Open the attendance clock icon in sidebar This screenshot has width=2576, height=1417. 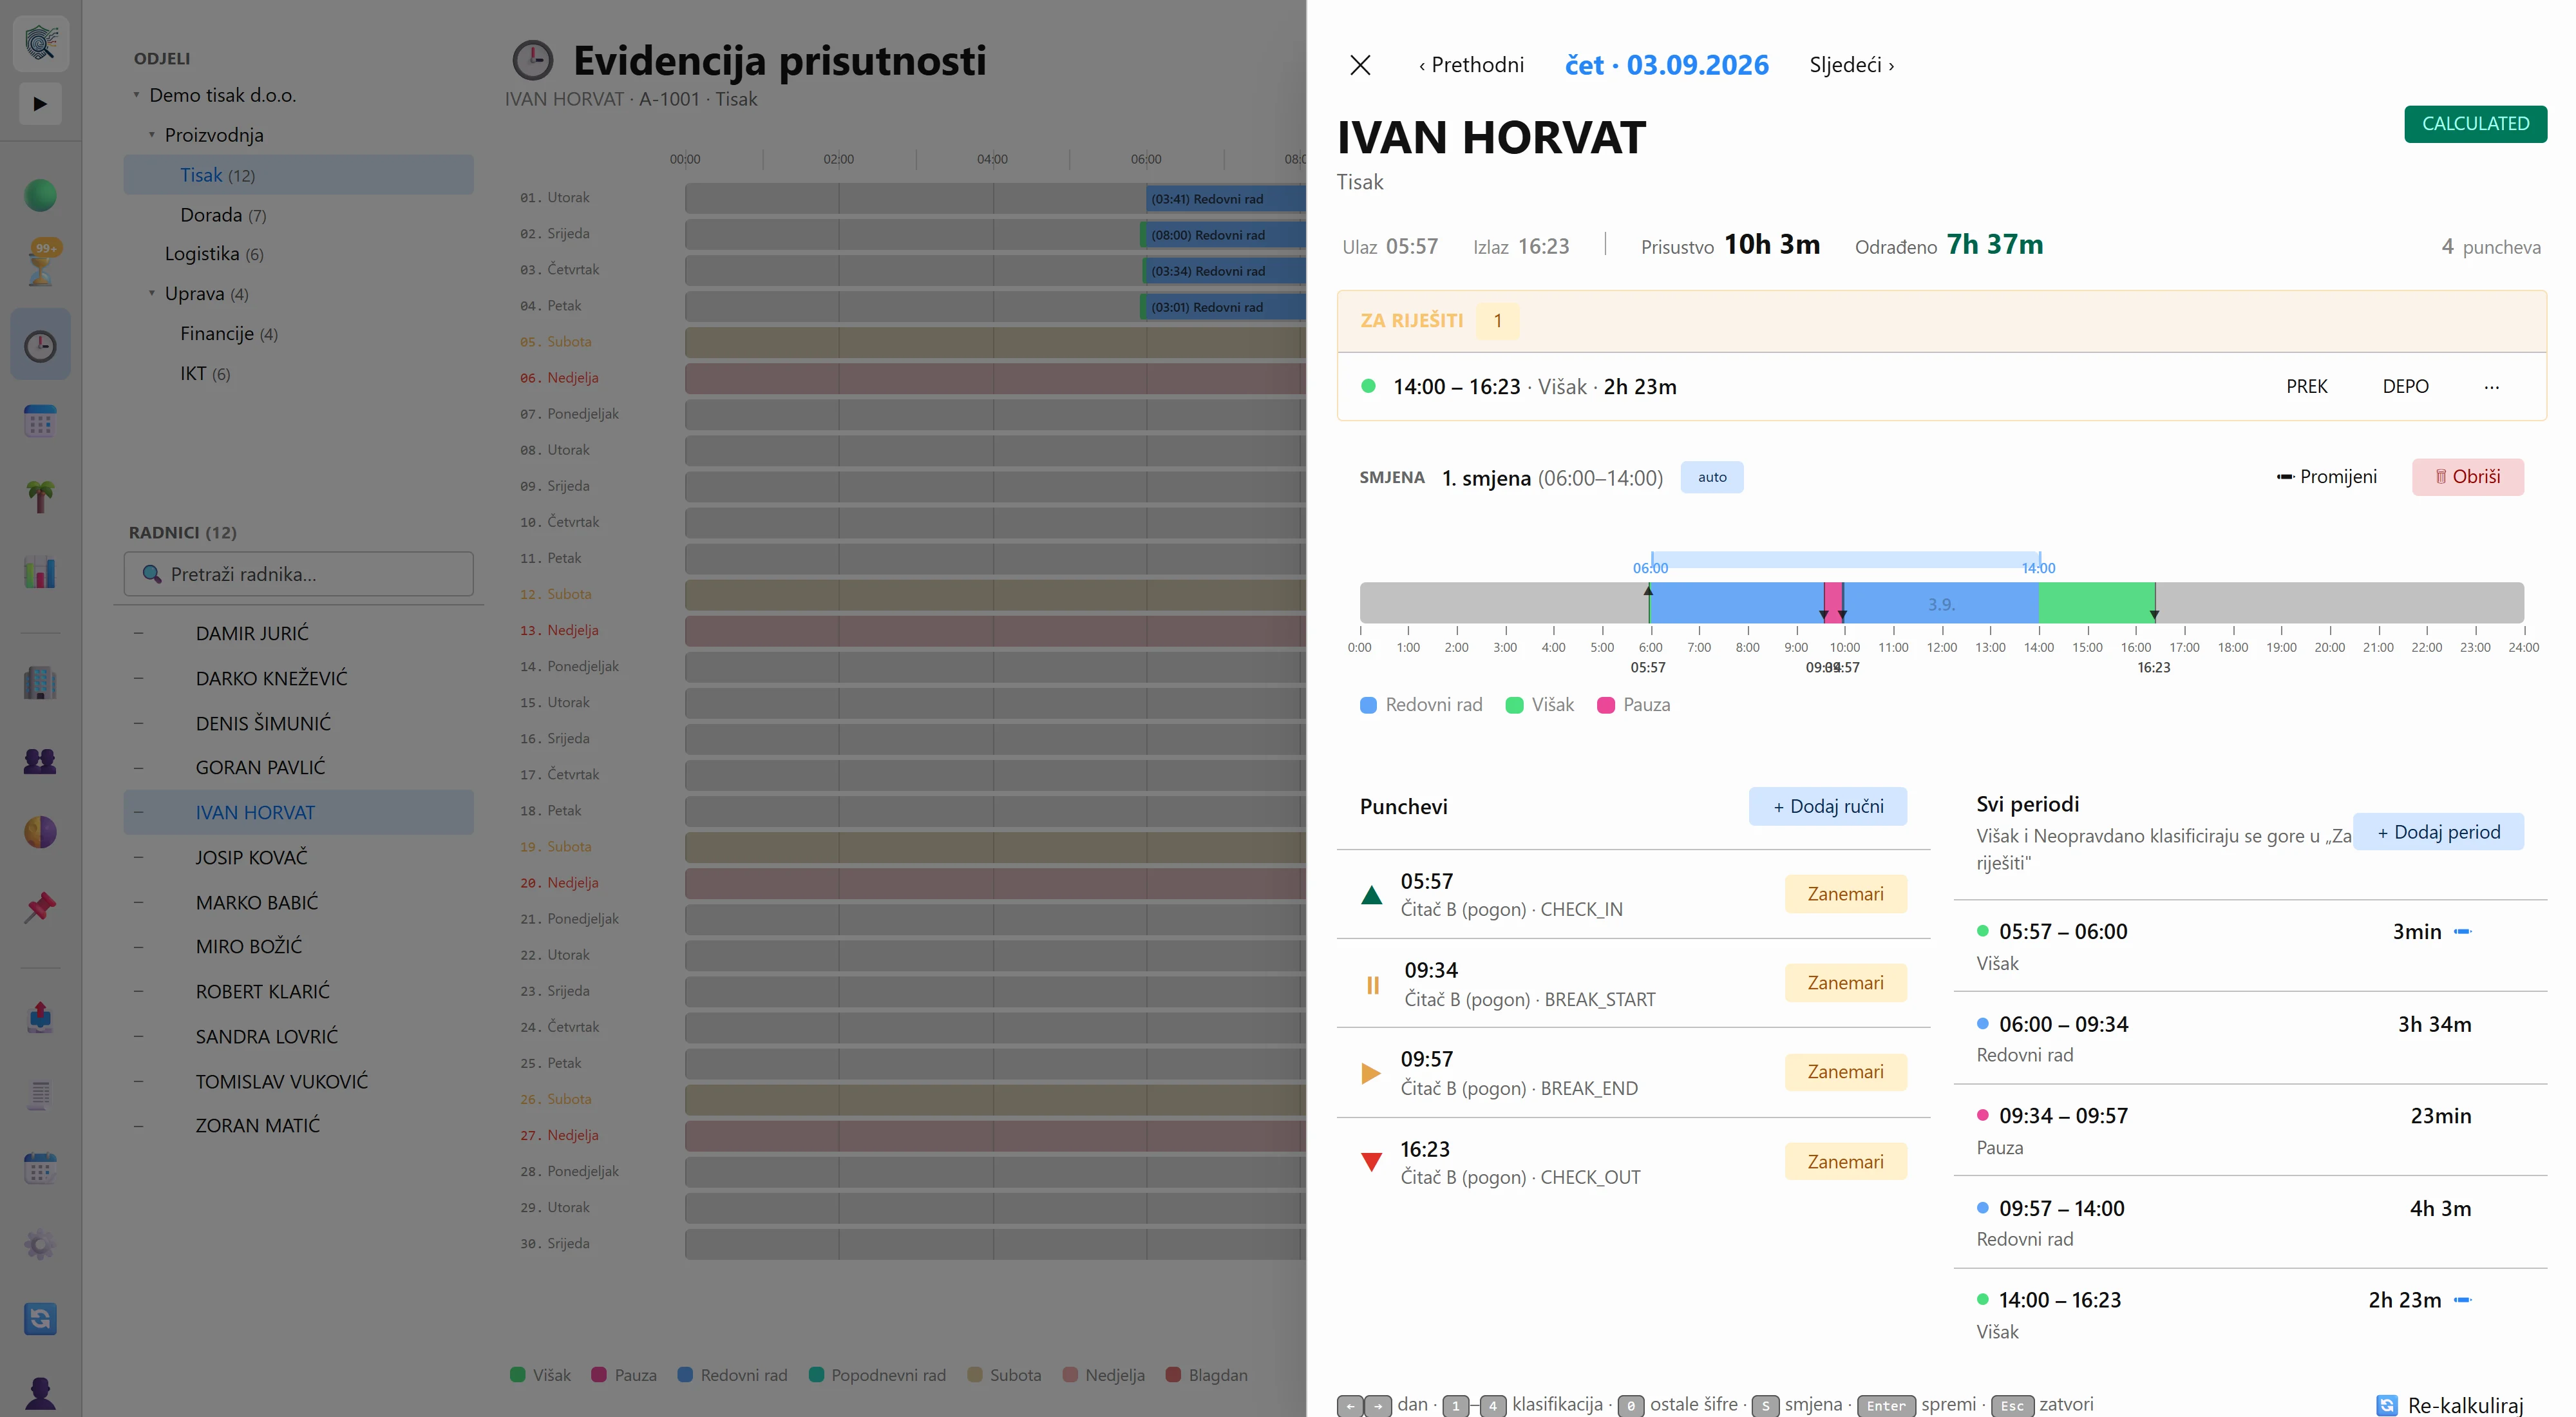pyautogui.click(x=40, y=346)
